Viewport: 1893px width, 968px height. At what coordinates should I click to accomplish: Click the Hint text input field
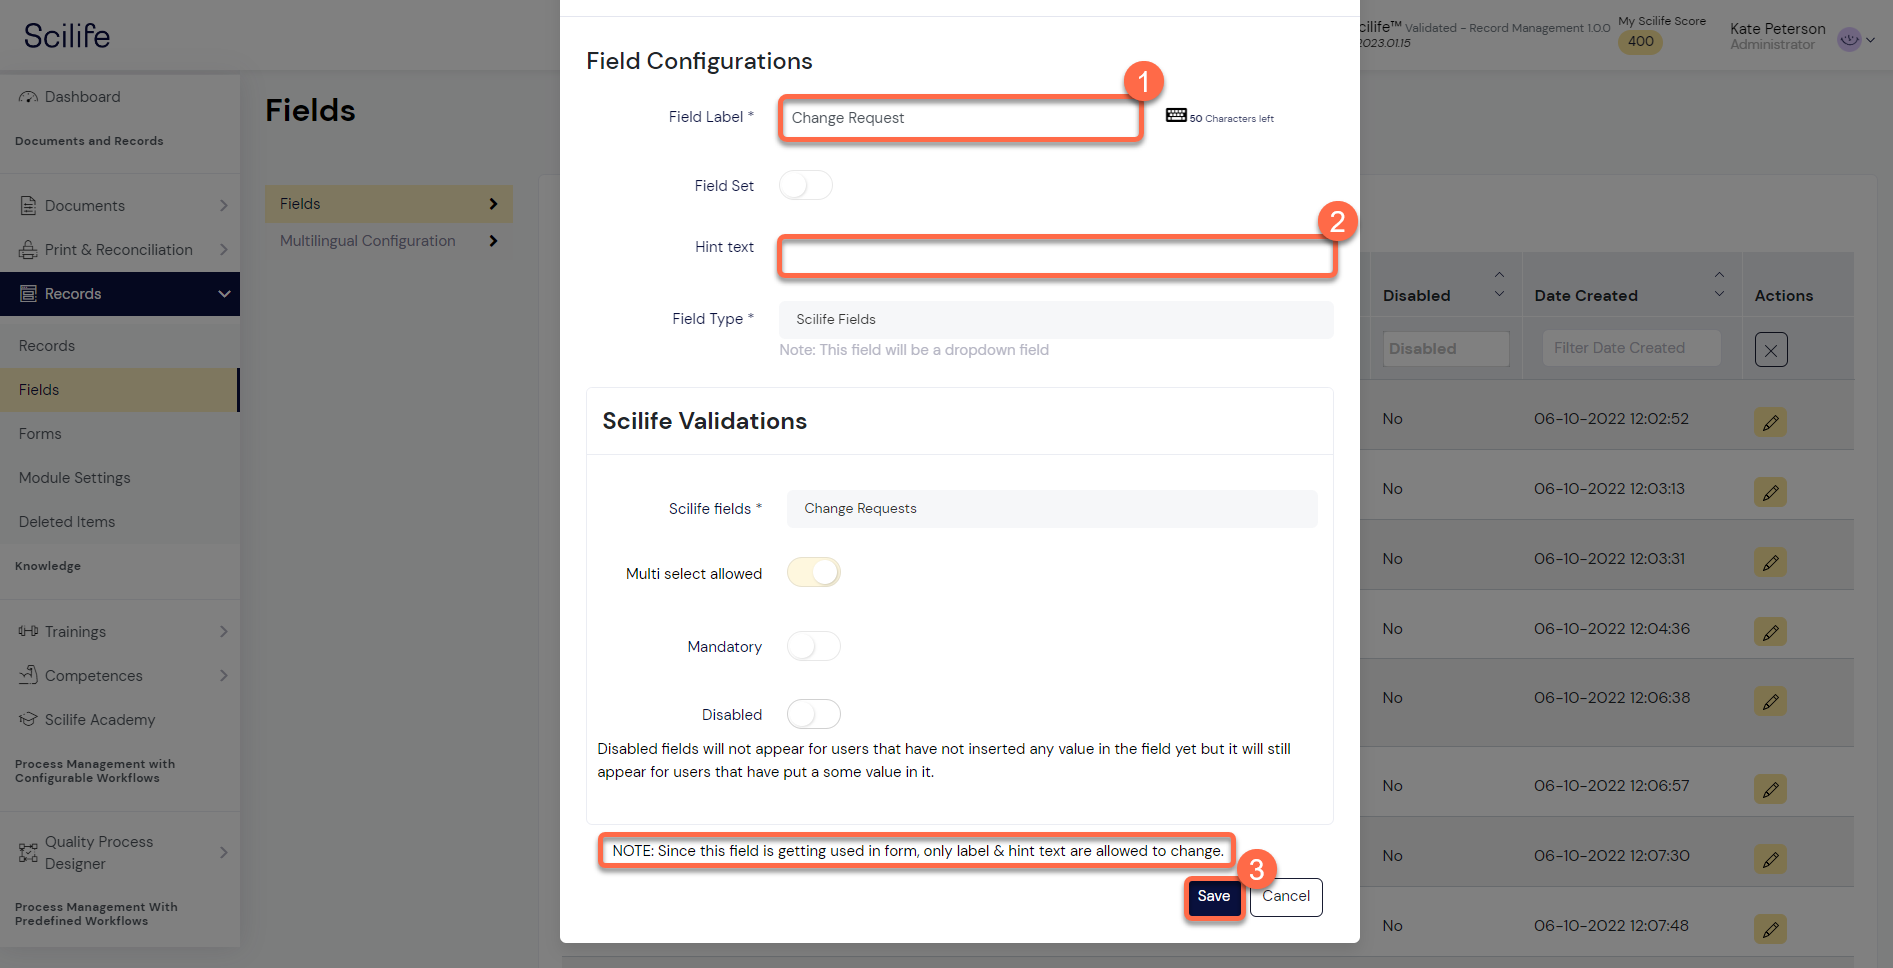pos(1057,256)
